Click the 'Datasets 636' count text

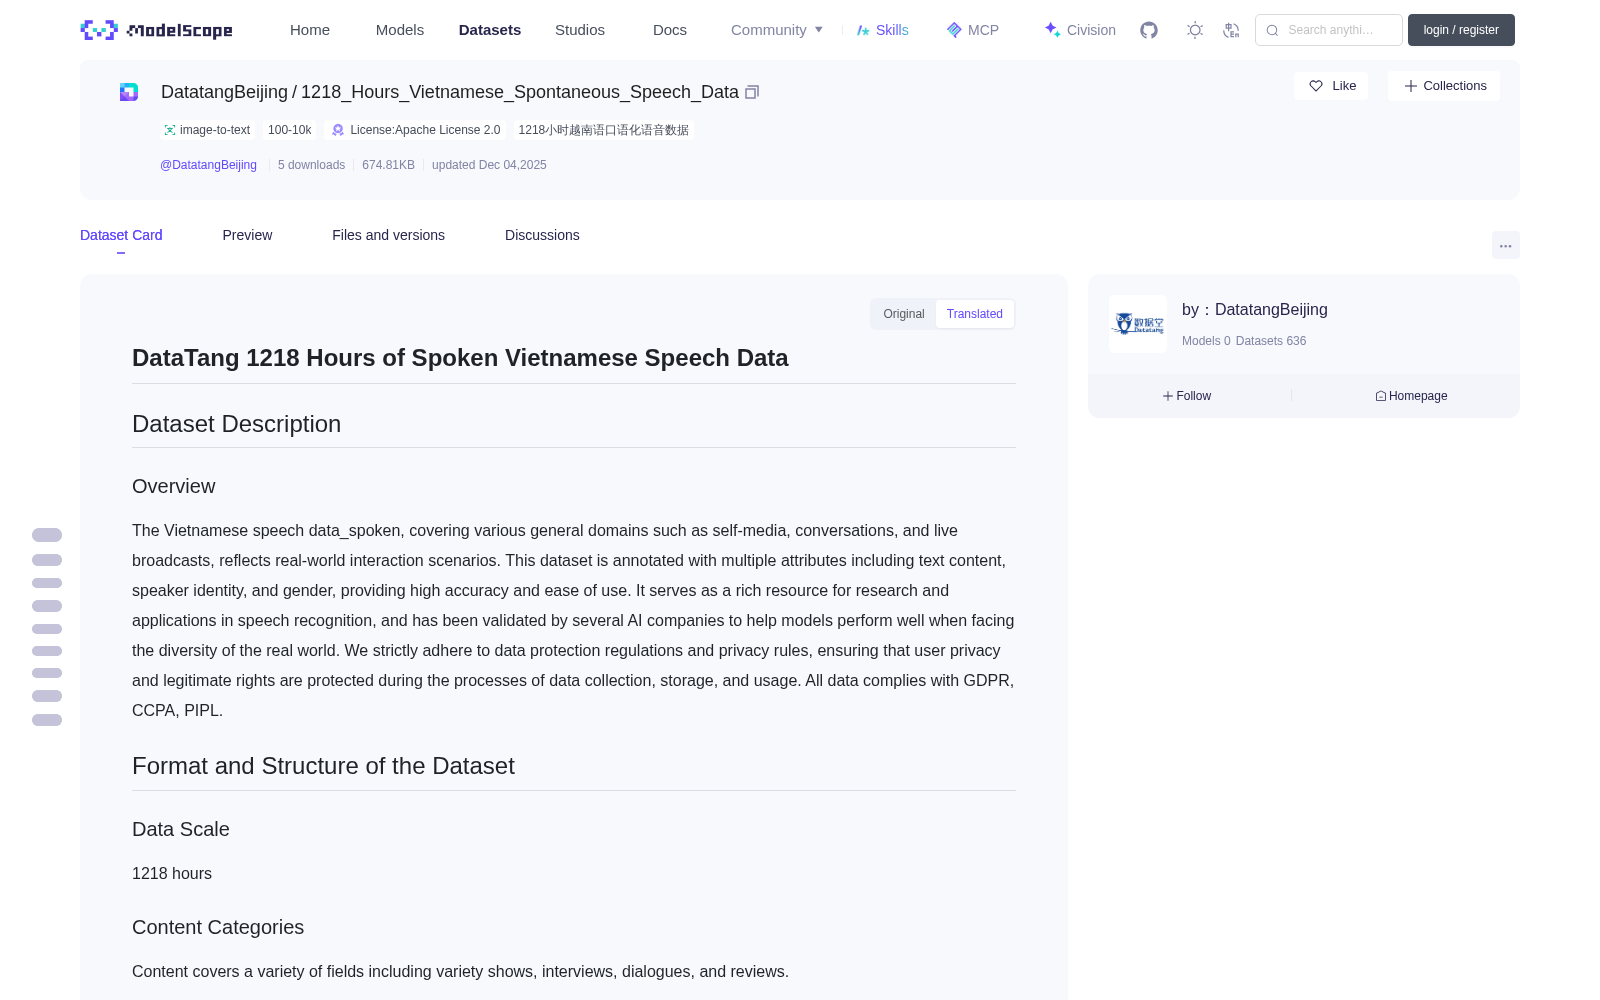[x=1271, y=341]
